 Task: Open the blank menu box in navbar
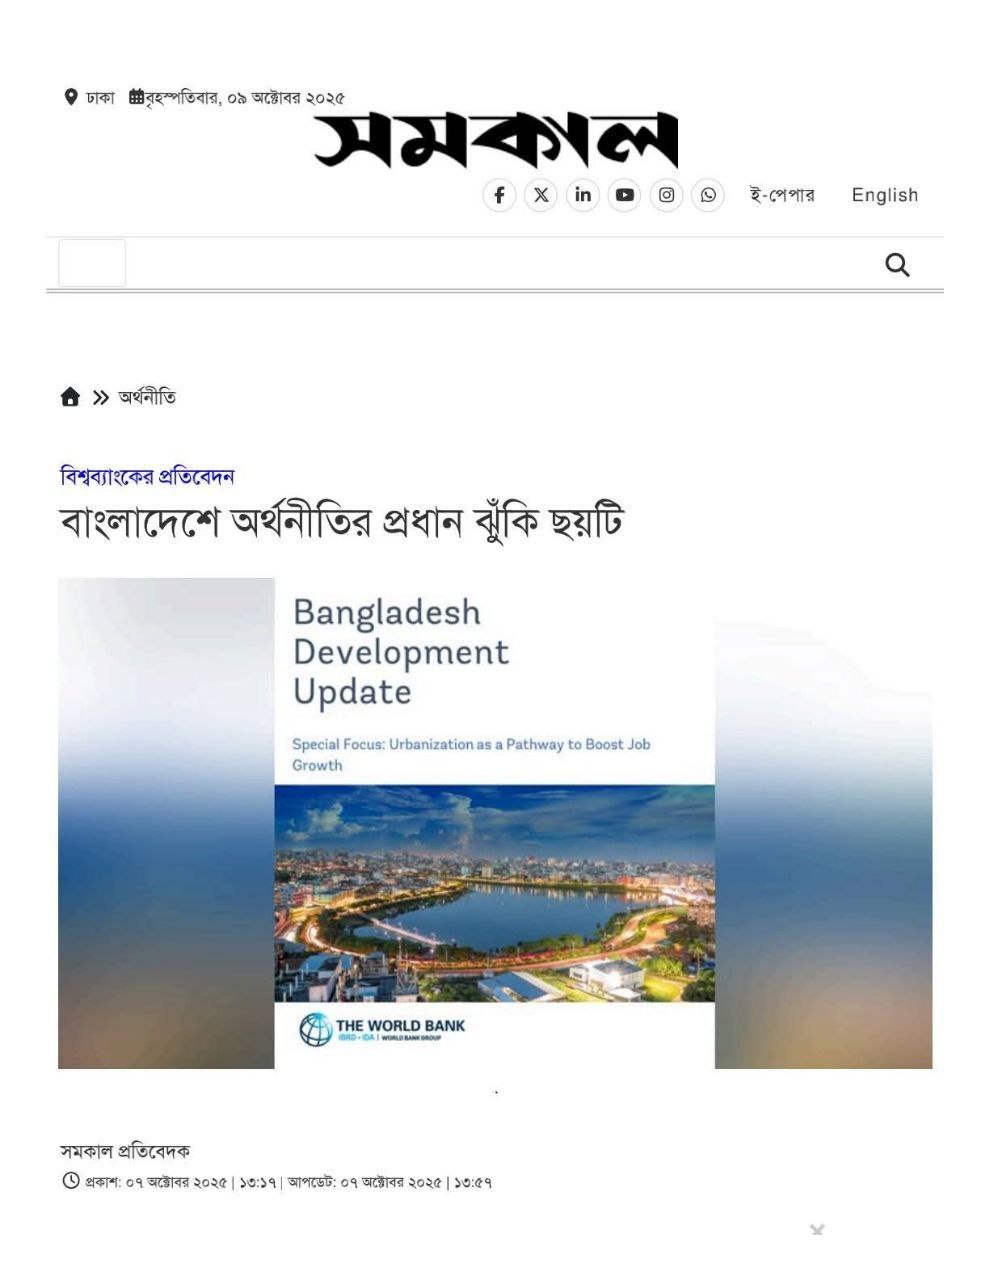coord(92,264)
